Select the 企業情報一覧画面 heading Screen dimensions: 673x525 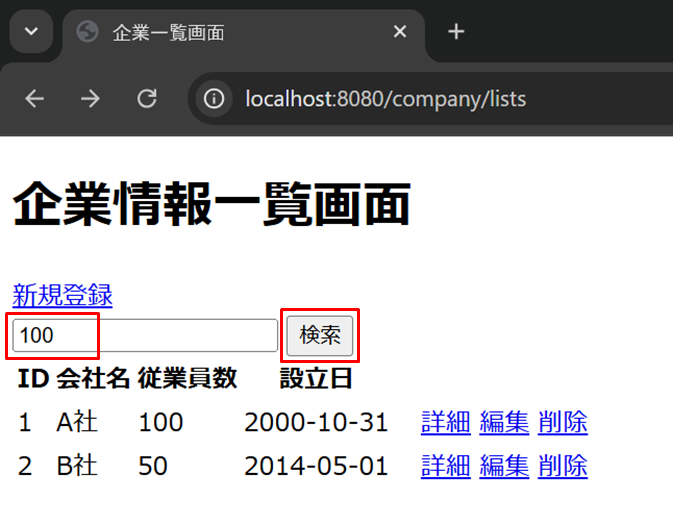tap(212, 204)
